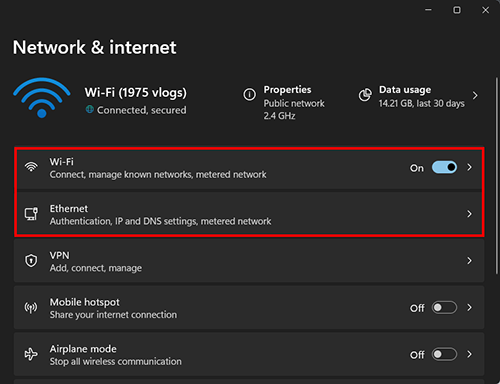Open the Data usage heading
Image resolution: width=500 pixels, height=384 pixels.
(405, 90)
